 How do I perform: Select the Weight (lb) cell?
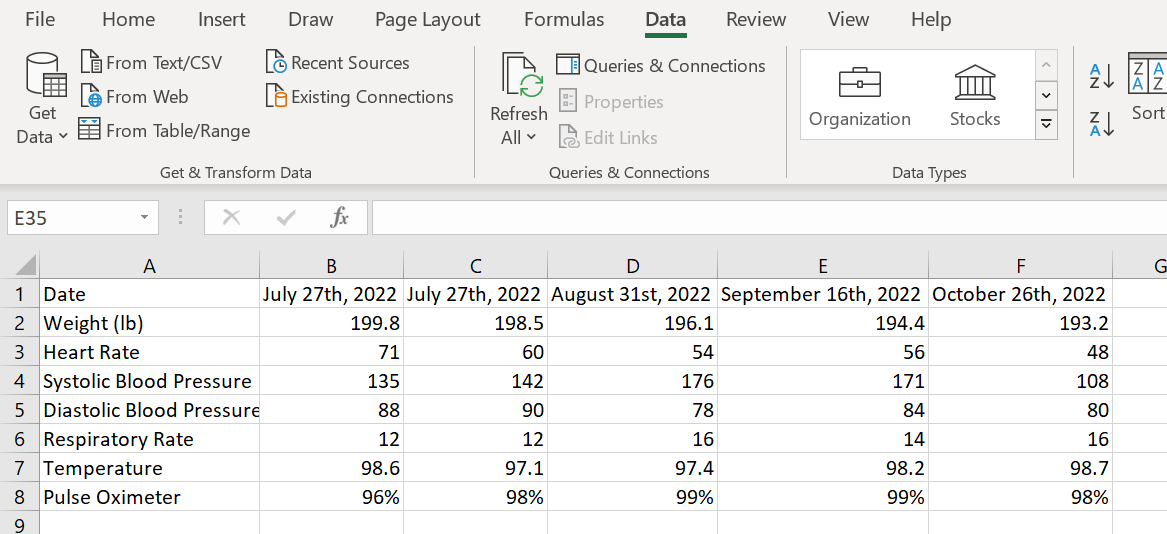click(x=149, y=323)
